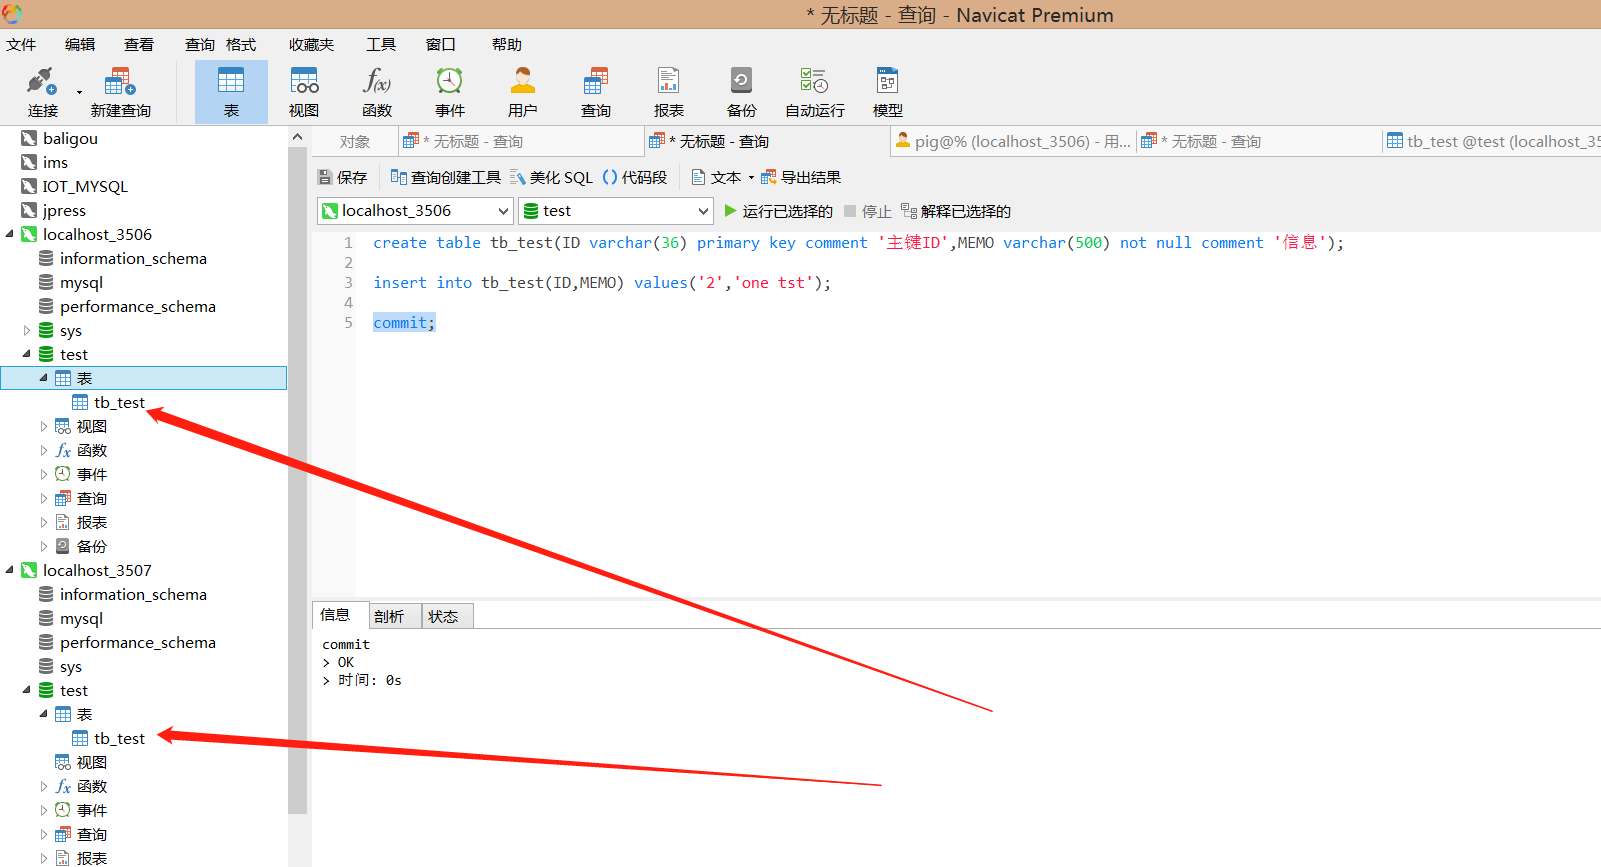
Task: Select the jpress connection
Action: pyautogui.click(x=64, y=210)
